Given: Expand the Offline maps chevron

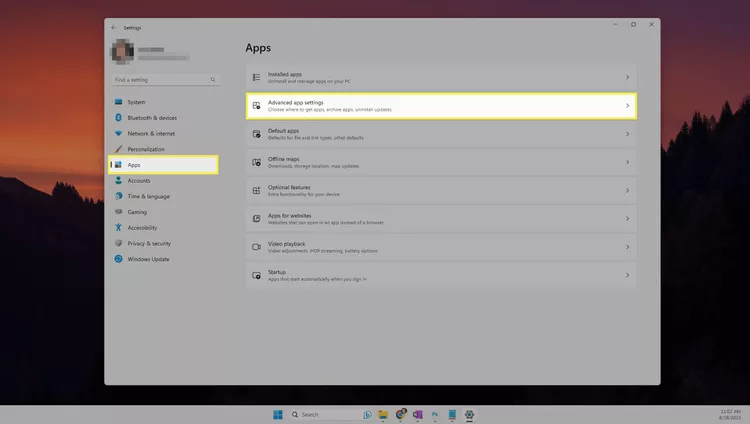Looking at the screenshot, I should pos(628,162).
